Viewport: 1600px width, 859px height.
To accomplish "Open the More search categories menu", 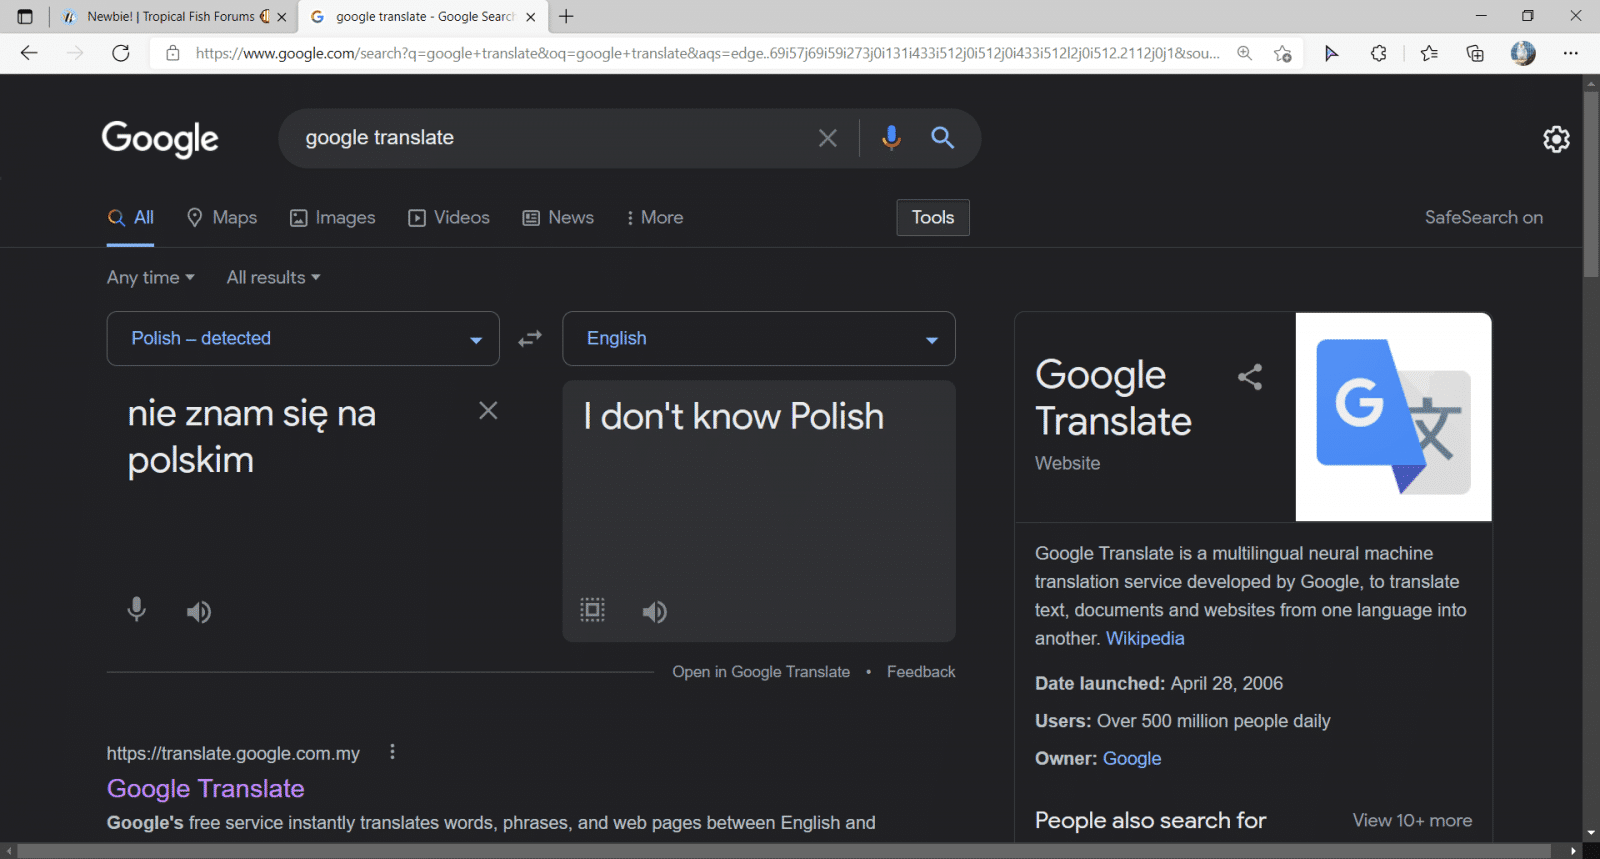I will coord(654,217).
